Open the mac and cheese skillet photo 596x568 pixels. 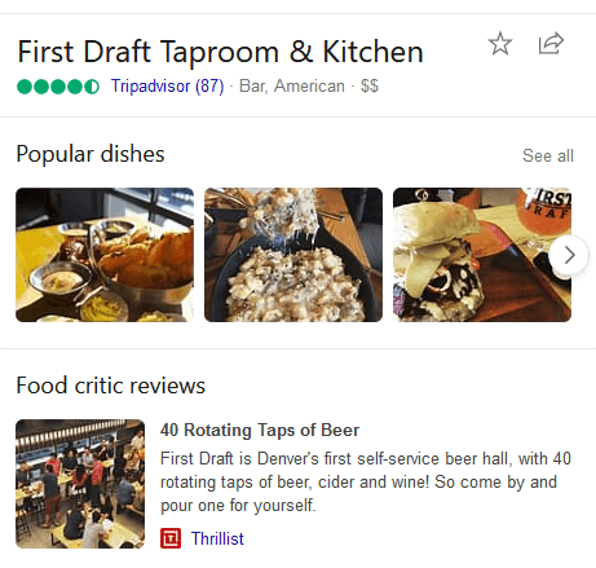tap(293, 255)
